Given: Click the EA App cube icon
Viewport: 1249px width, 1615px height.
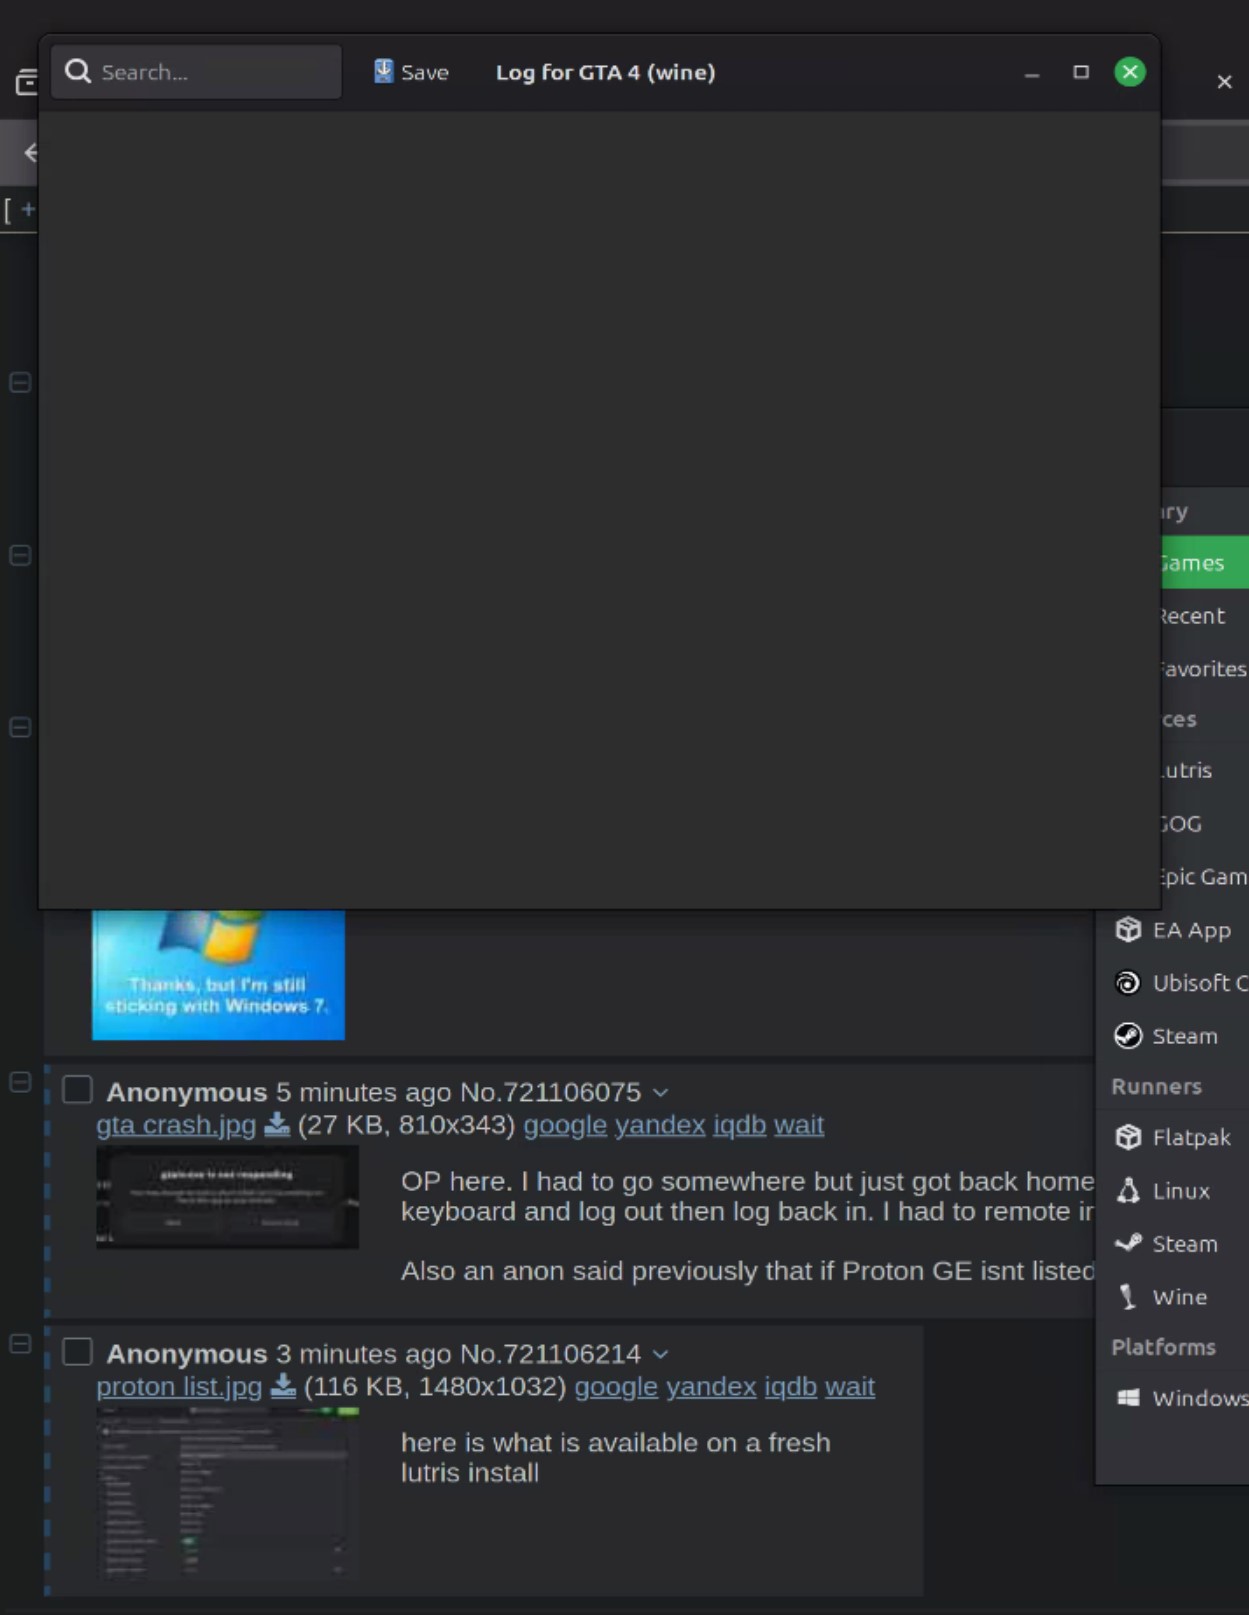Looking at the screenshot, I should tap(1128, 930).
